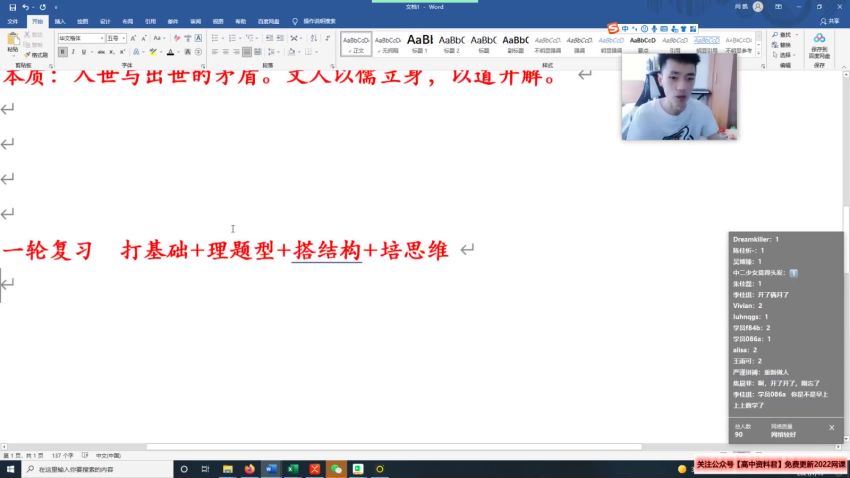
Task: Redo action in quick access toolbar
Action: pyautogui.click(x=42, y=7)
